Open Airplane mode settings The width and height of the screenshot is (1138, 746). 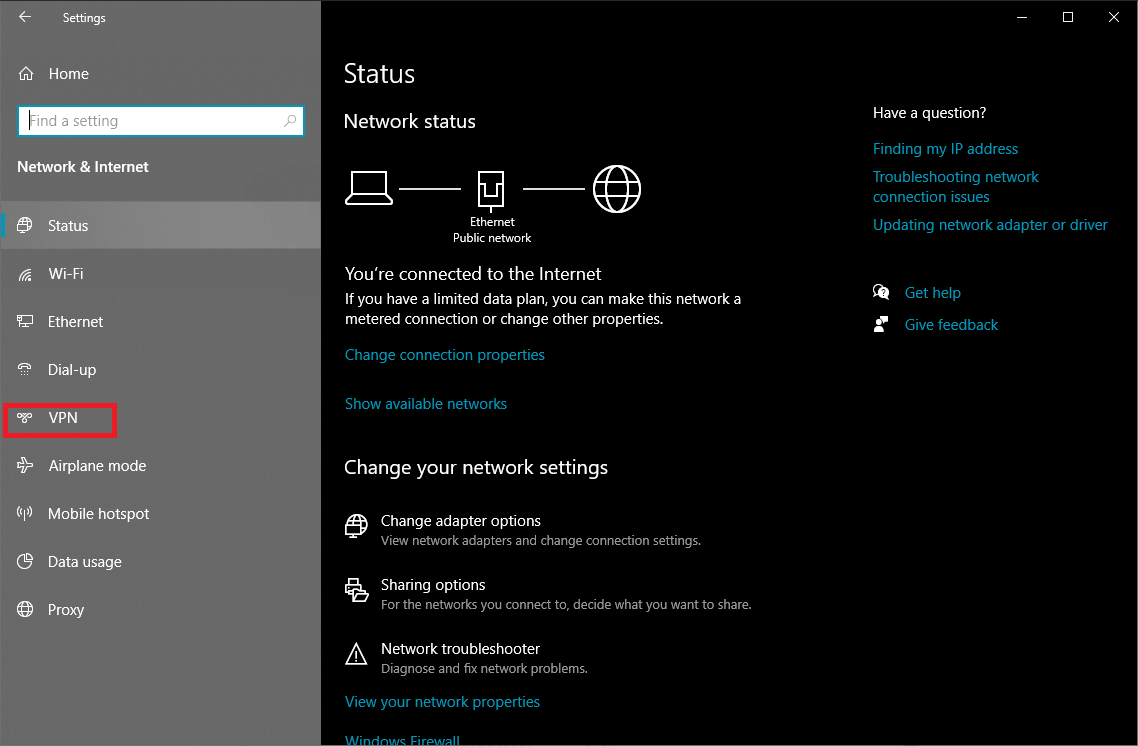tap(160, 465)
